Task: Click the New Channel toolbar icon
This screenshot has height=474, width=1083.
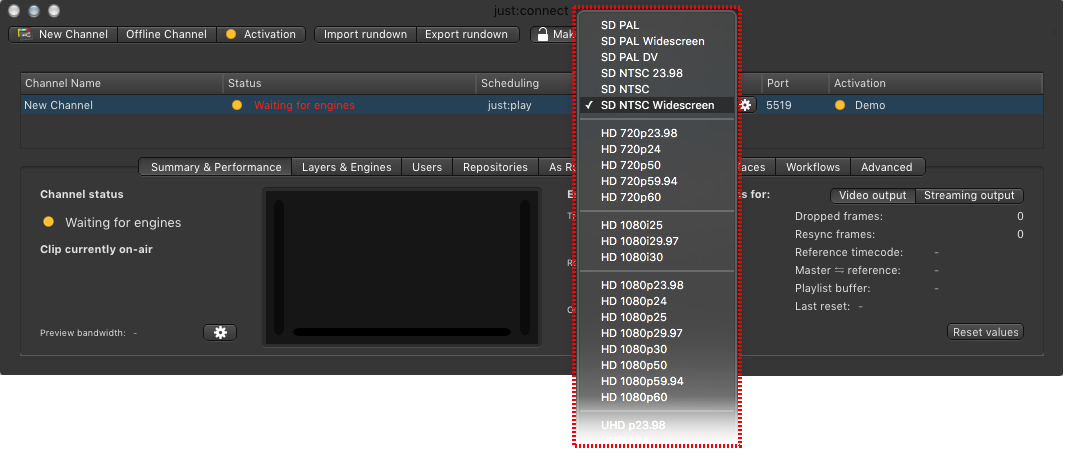Action: pos(25,34)
